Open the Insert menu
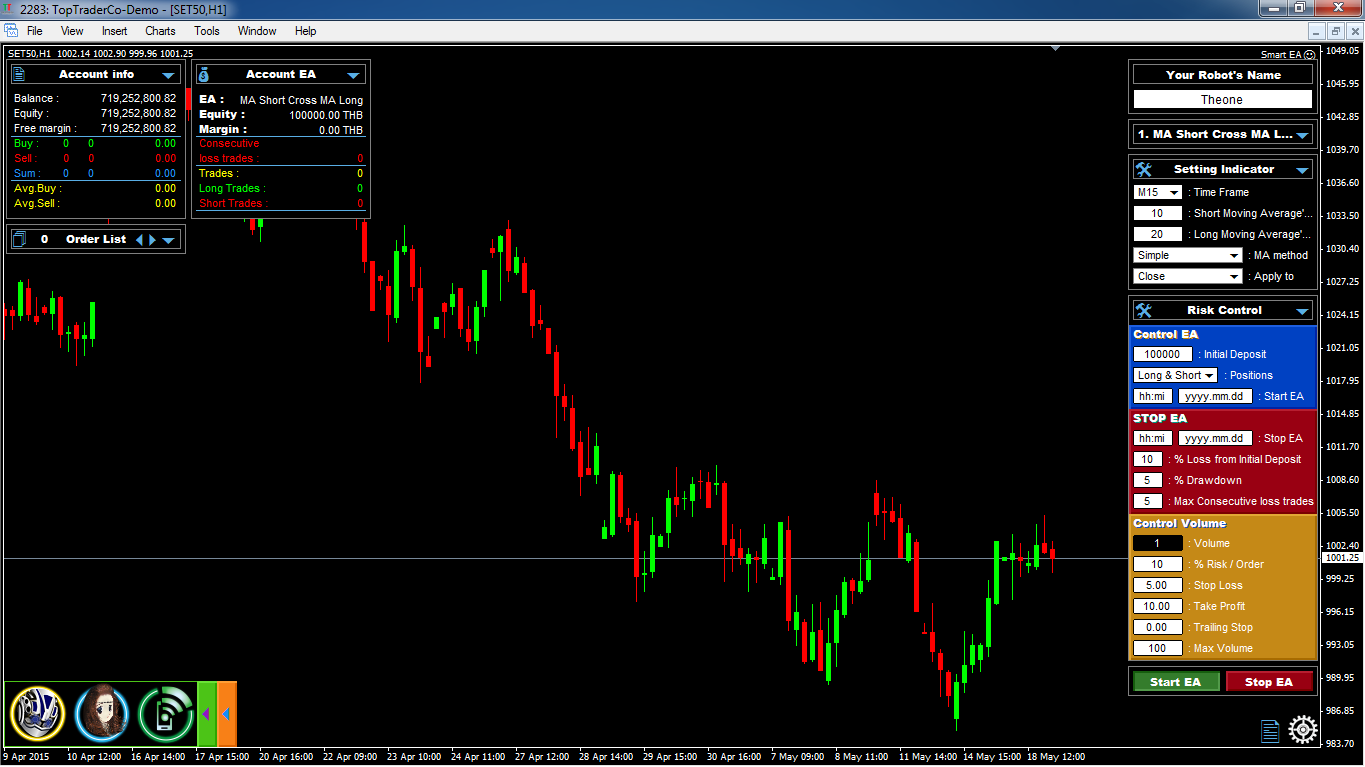The height and width of the screenshot is (767, 1365). pos(114,31)
